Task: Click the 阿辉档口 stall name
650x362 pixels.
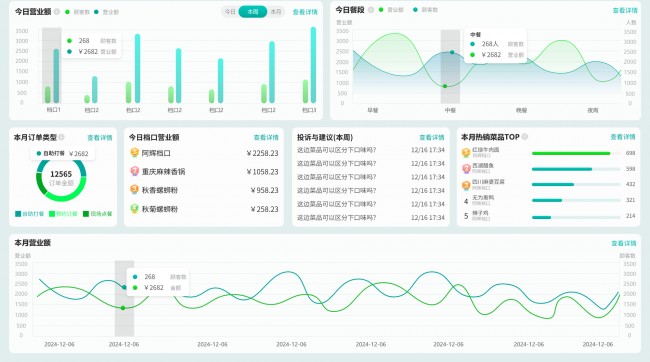Action: point(156,153)
